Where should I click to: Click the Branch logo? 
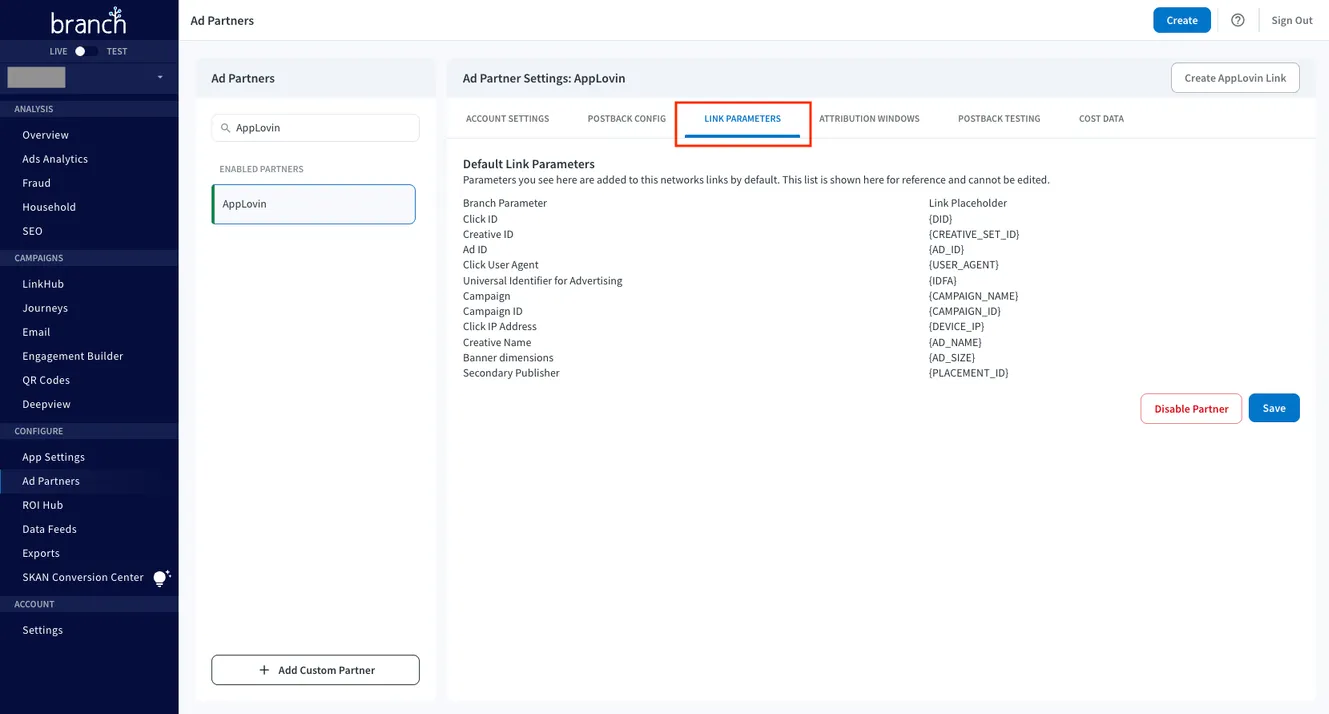click(x=88, y=20)
